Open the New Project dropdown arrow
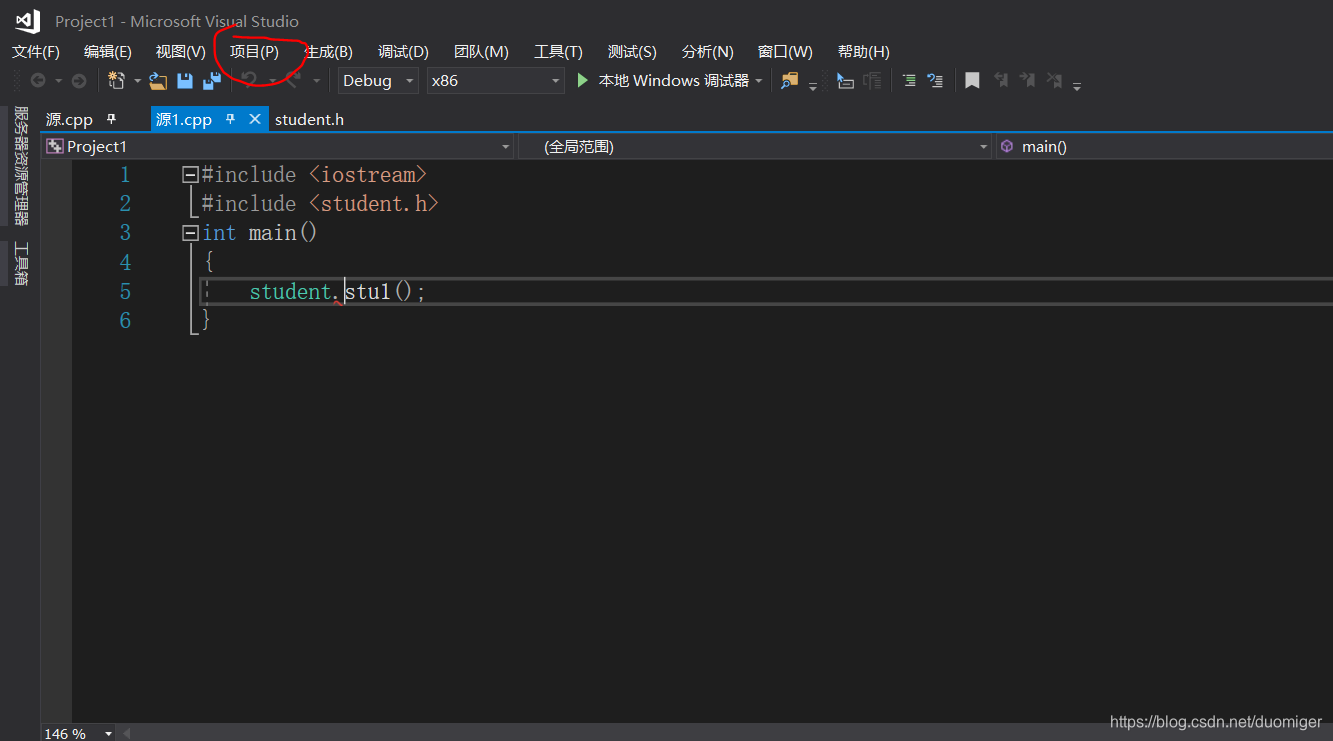The image size is (1333, 741). tap(138, 81)
